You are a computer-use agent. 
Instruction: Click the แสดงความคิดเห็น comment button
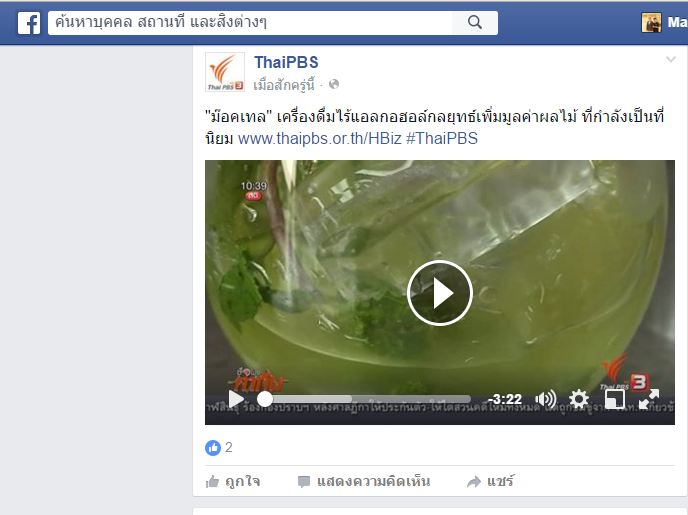tap(364, 482)
